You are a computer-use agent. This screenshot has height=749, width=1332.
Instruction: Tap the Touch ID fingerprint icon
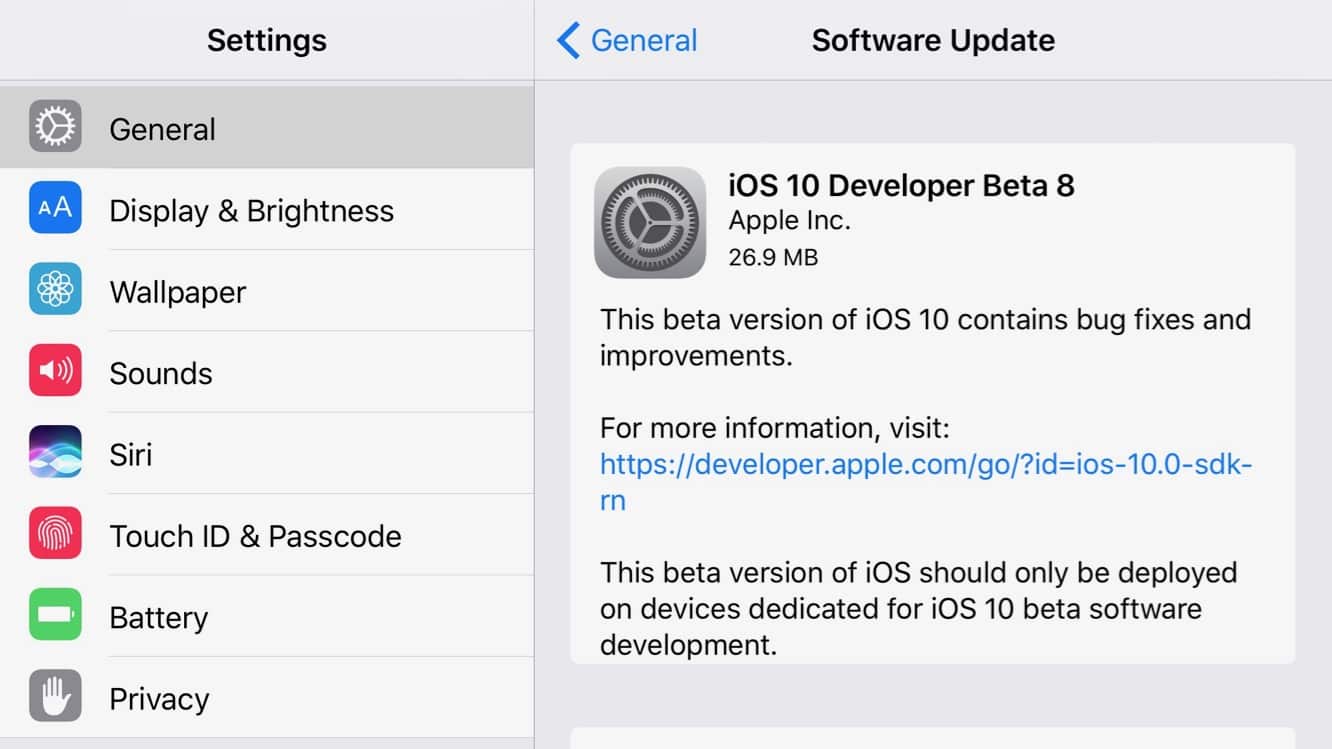(x=55, y=534)
